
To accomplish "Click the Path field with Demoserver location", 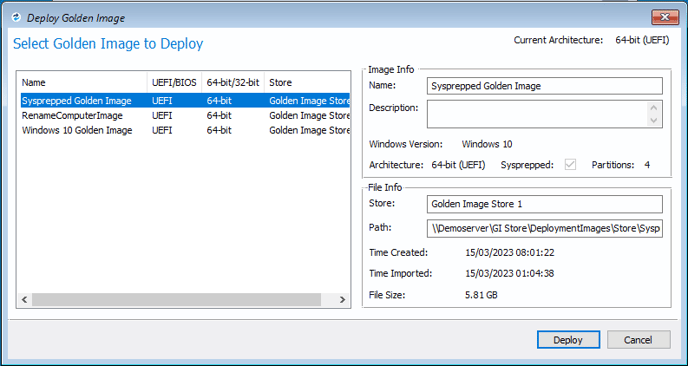I will tap(545, 229).
